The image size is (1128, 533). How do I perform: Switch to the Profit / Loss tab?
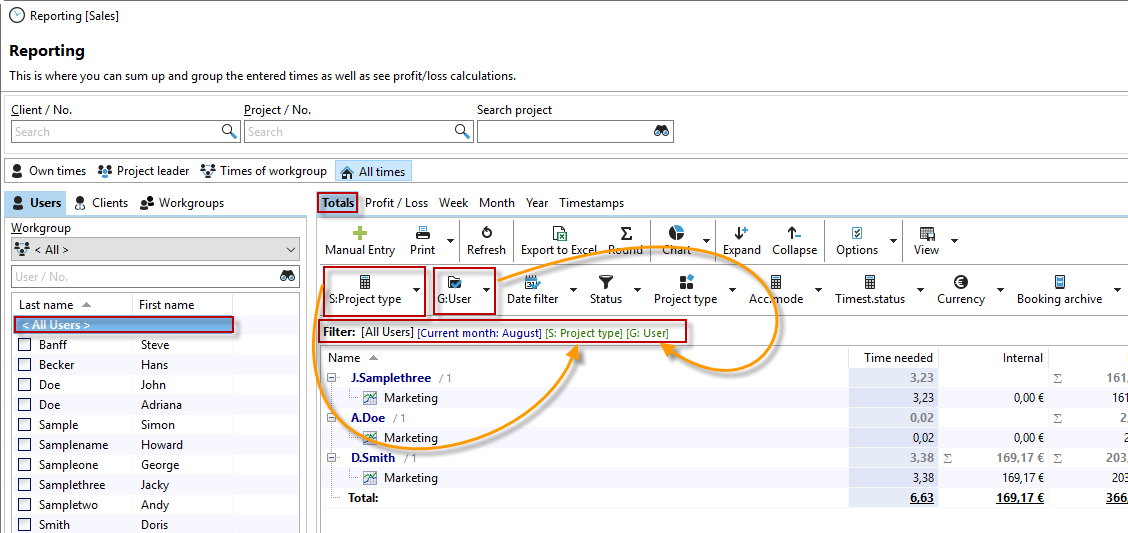coord(396,203)
